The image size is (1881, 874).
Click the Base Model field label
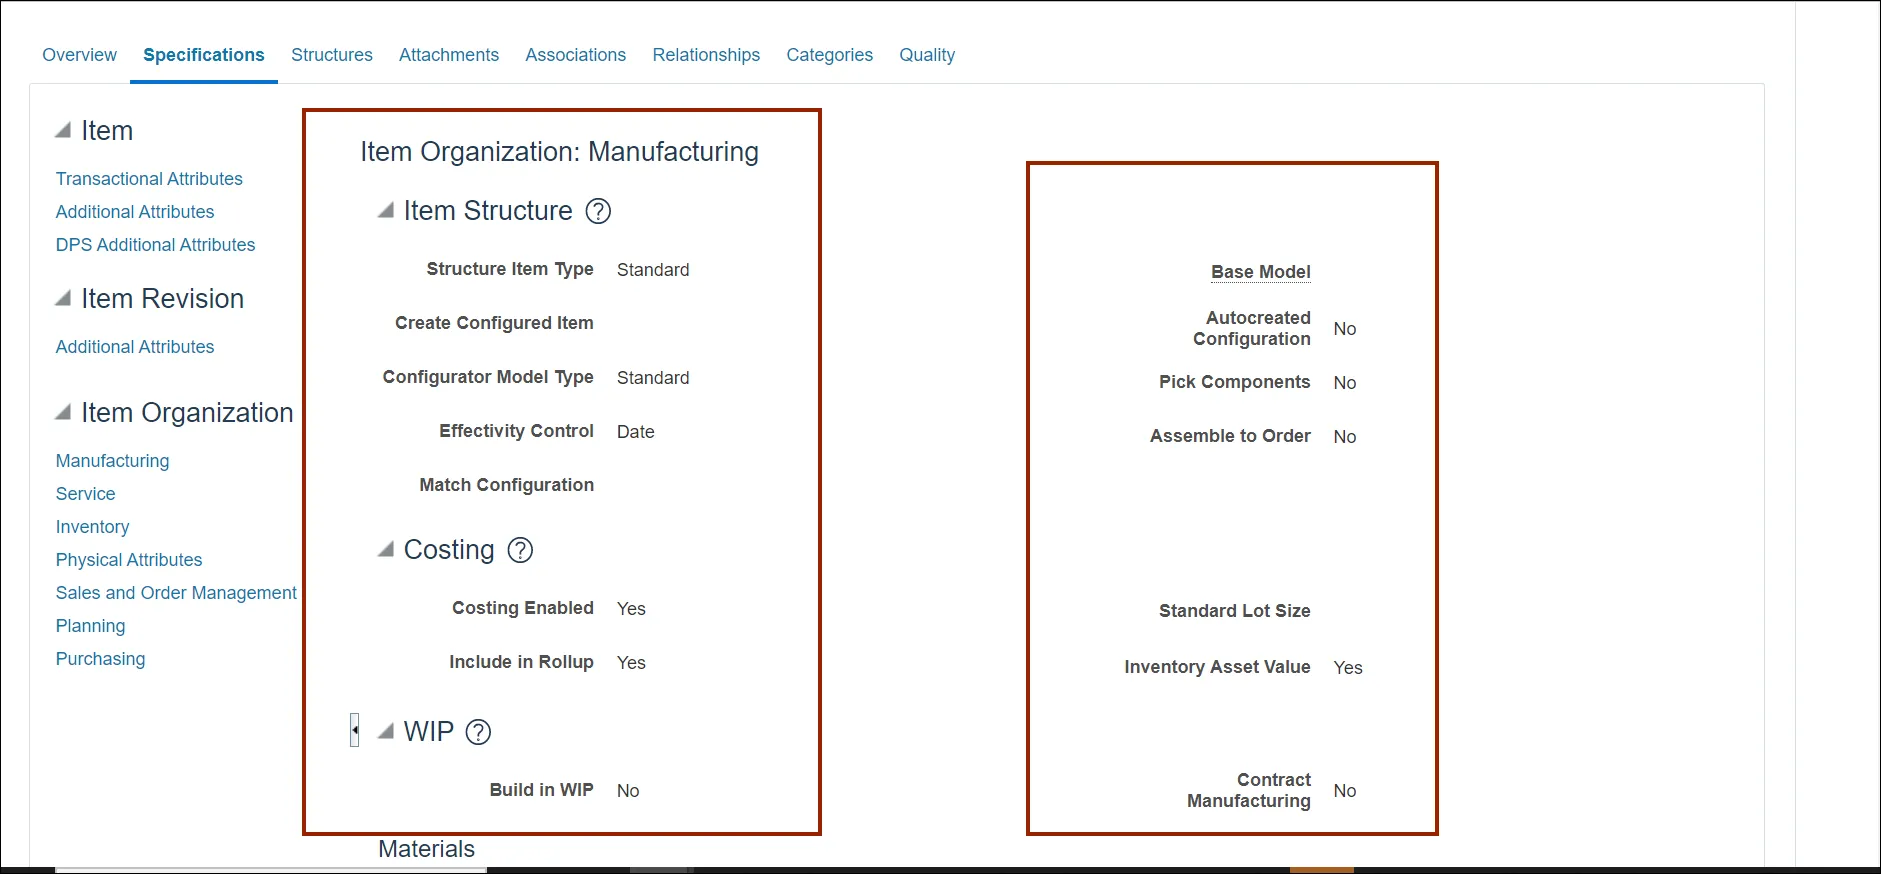(1260, 272)
